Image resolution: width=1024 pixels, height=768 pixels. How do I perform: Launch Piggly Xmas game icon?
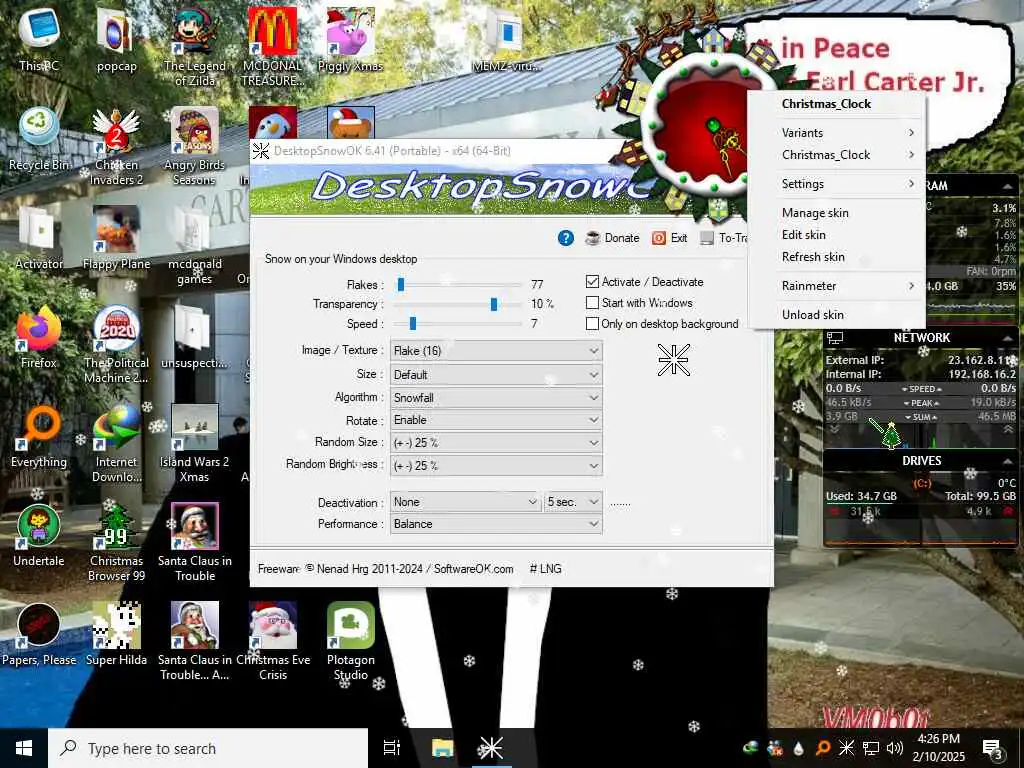coord(351,38)
